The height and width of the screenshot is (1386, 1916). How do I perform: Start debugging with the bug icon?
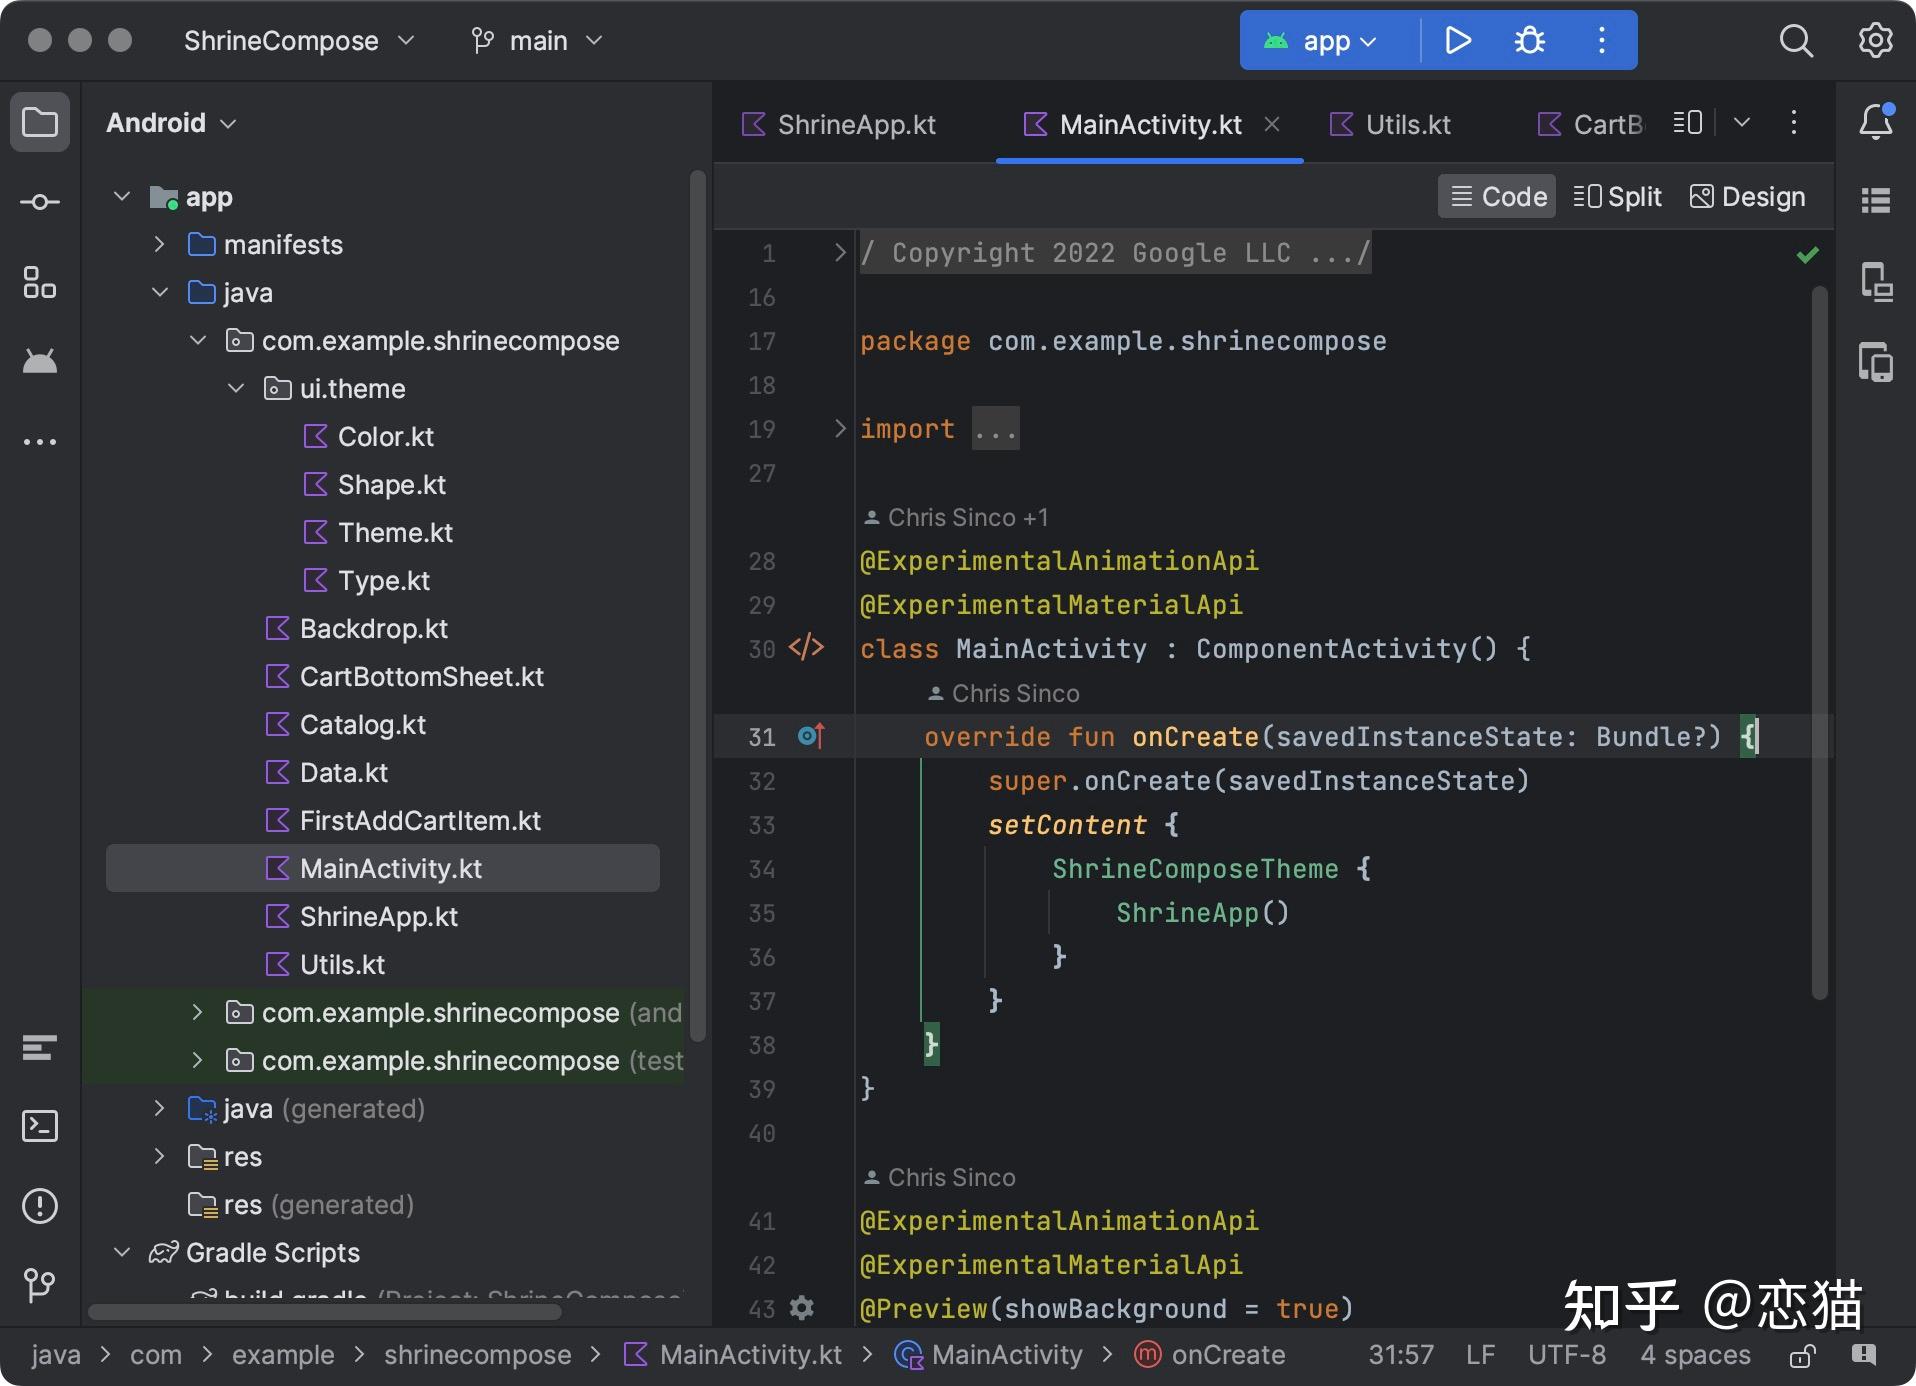pos(1529,40)
